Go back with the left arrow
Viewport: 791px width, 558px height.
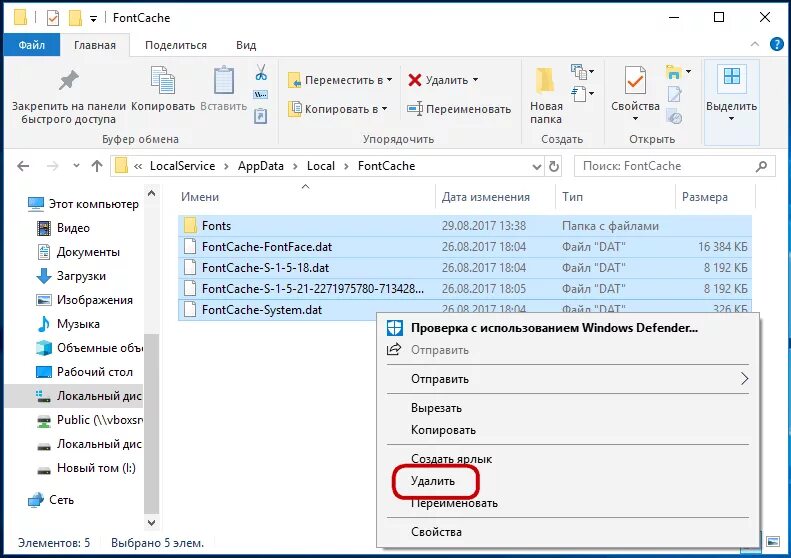[23, 166]
